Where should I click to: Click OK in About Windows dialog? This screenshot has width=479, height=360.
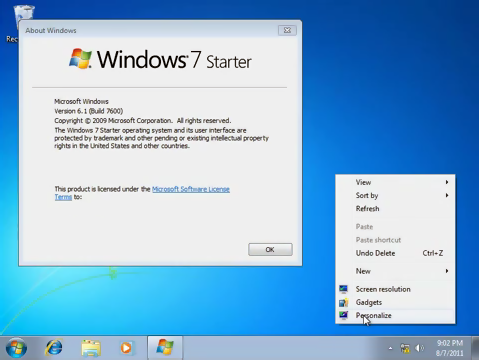[x=270, y=249]
